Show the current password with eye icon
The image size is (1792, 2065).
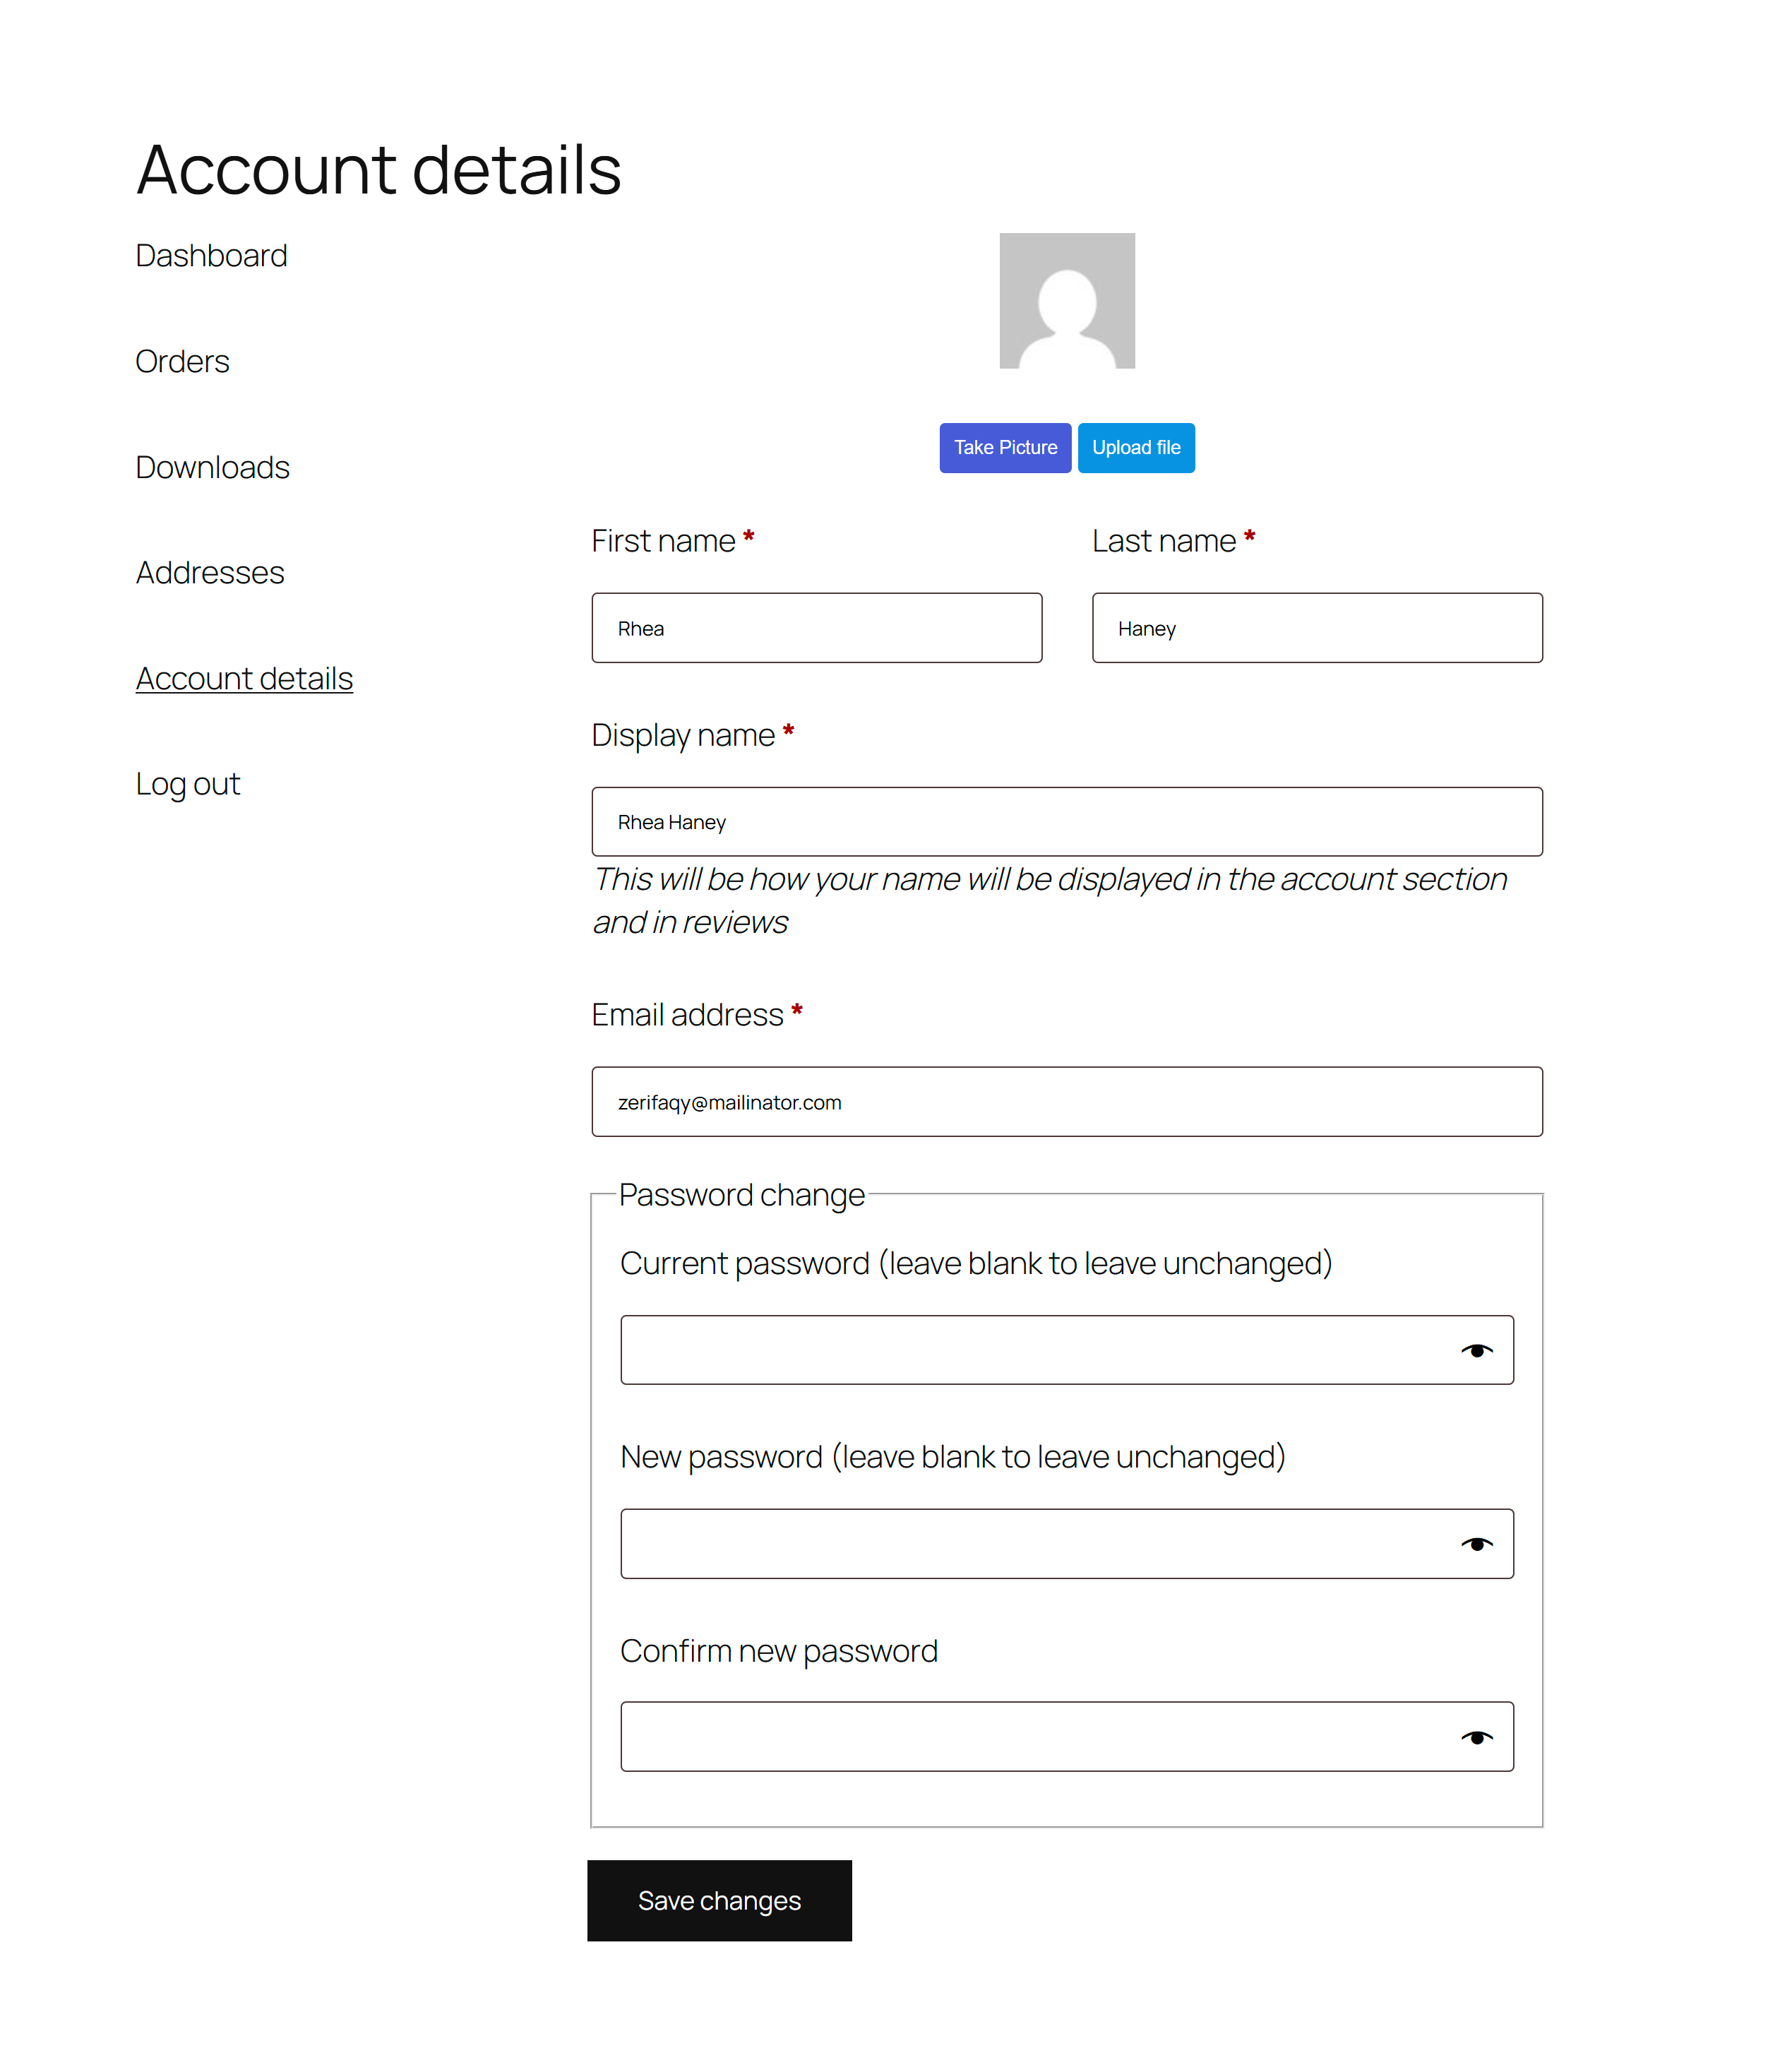tap(1476, 1350)
